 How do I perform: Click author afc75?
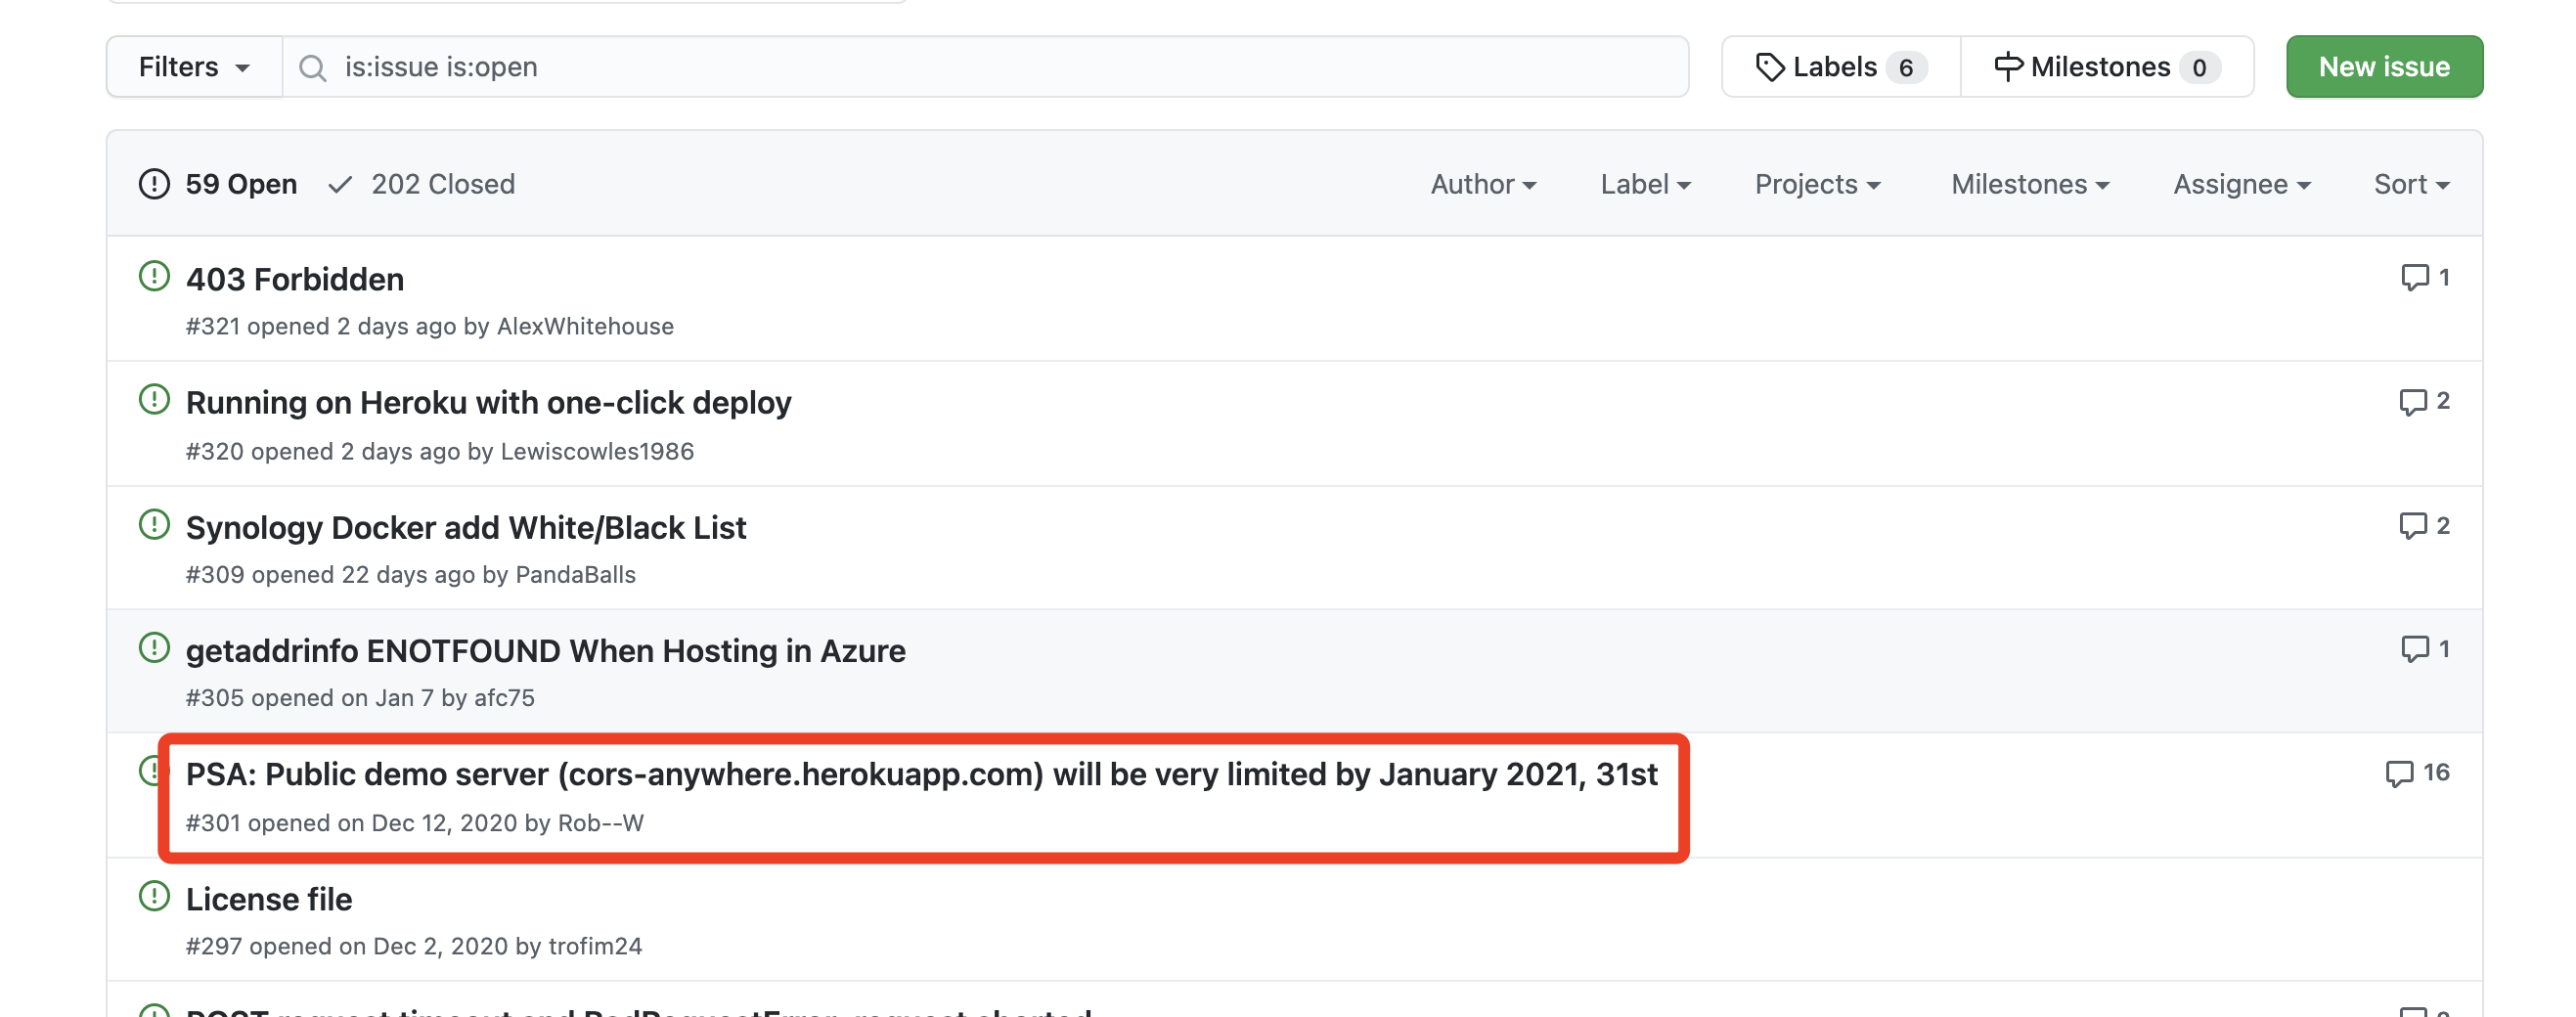coord(504,697)
